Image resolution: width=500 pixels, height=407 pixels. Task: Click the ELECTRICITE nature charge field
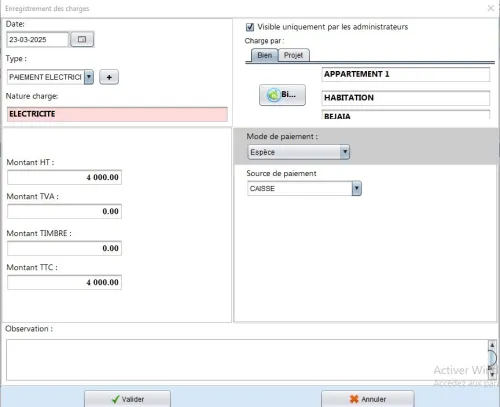tap(117, 114)
